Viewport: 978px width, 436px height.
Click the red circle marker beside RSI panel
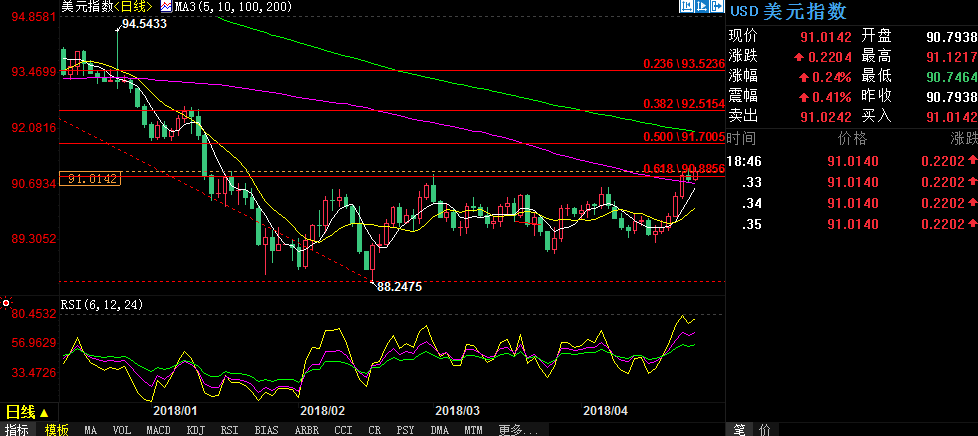[x=6, y=303]
